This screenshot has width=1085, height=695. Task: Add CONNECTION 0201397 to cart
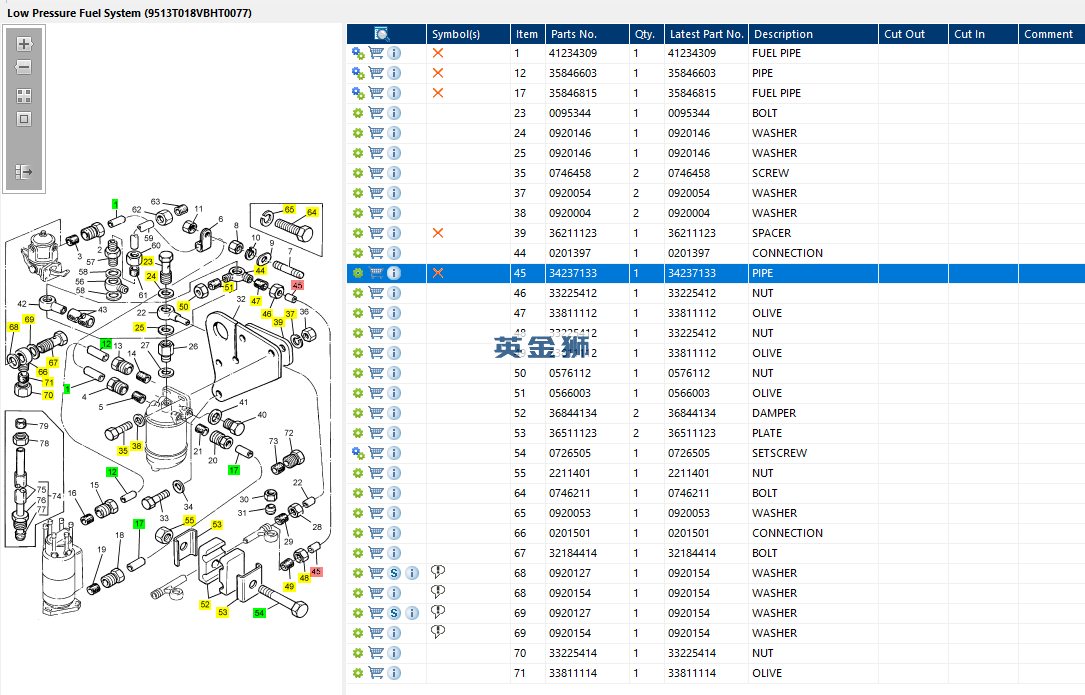click(x=376, y=253)
